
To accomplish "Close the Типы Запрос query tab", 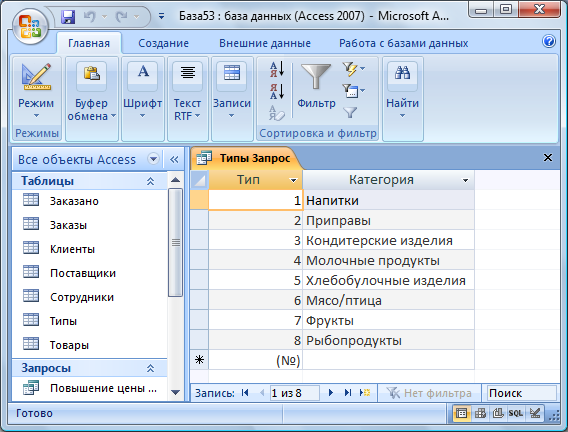I will (x=548, y=158).
